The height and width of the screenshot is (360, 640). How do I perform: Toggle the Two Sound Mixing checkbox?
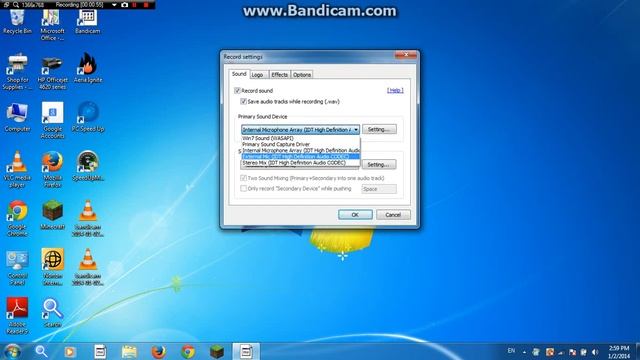[244, 178]
